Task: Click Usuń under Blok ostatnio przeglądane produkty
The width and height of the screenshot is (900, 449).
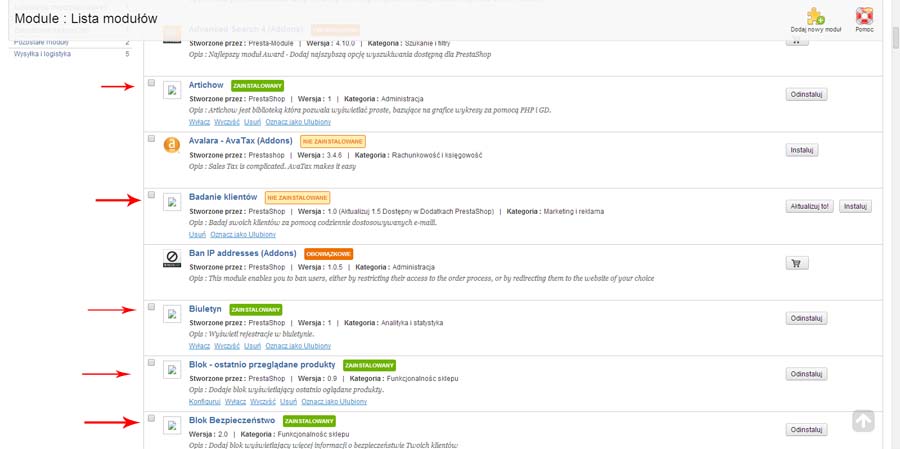Action: (x=289, y=402)
